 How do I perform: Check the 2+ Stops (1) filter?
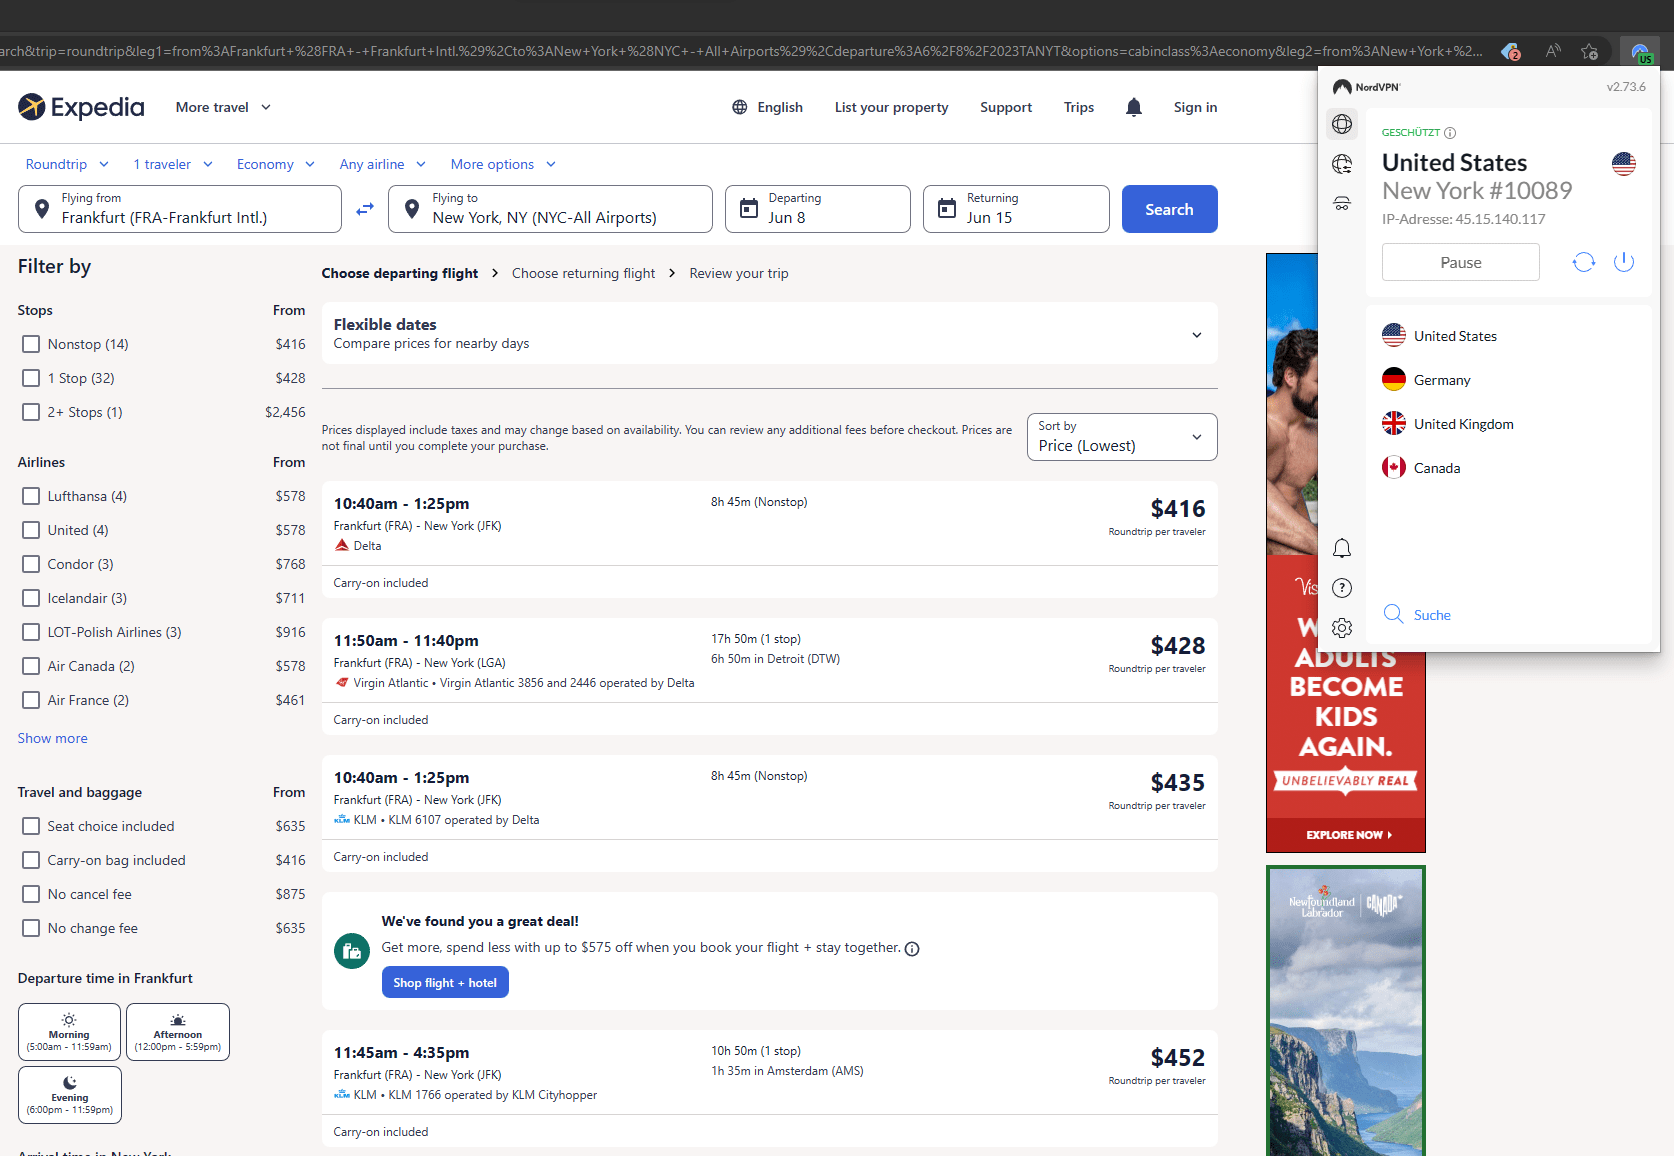click(31, 412)
